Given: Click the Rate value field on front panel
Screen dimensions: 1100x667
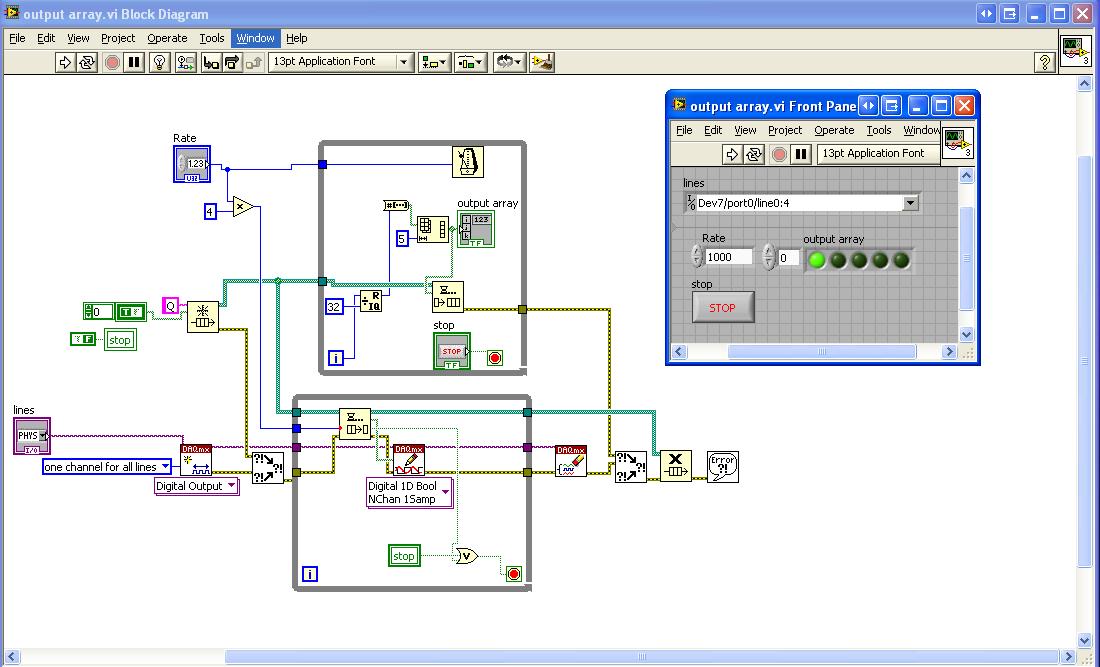Looking at the screenshot, I should coord(729,257).
